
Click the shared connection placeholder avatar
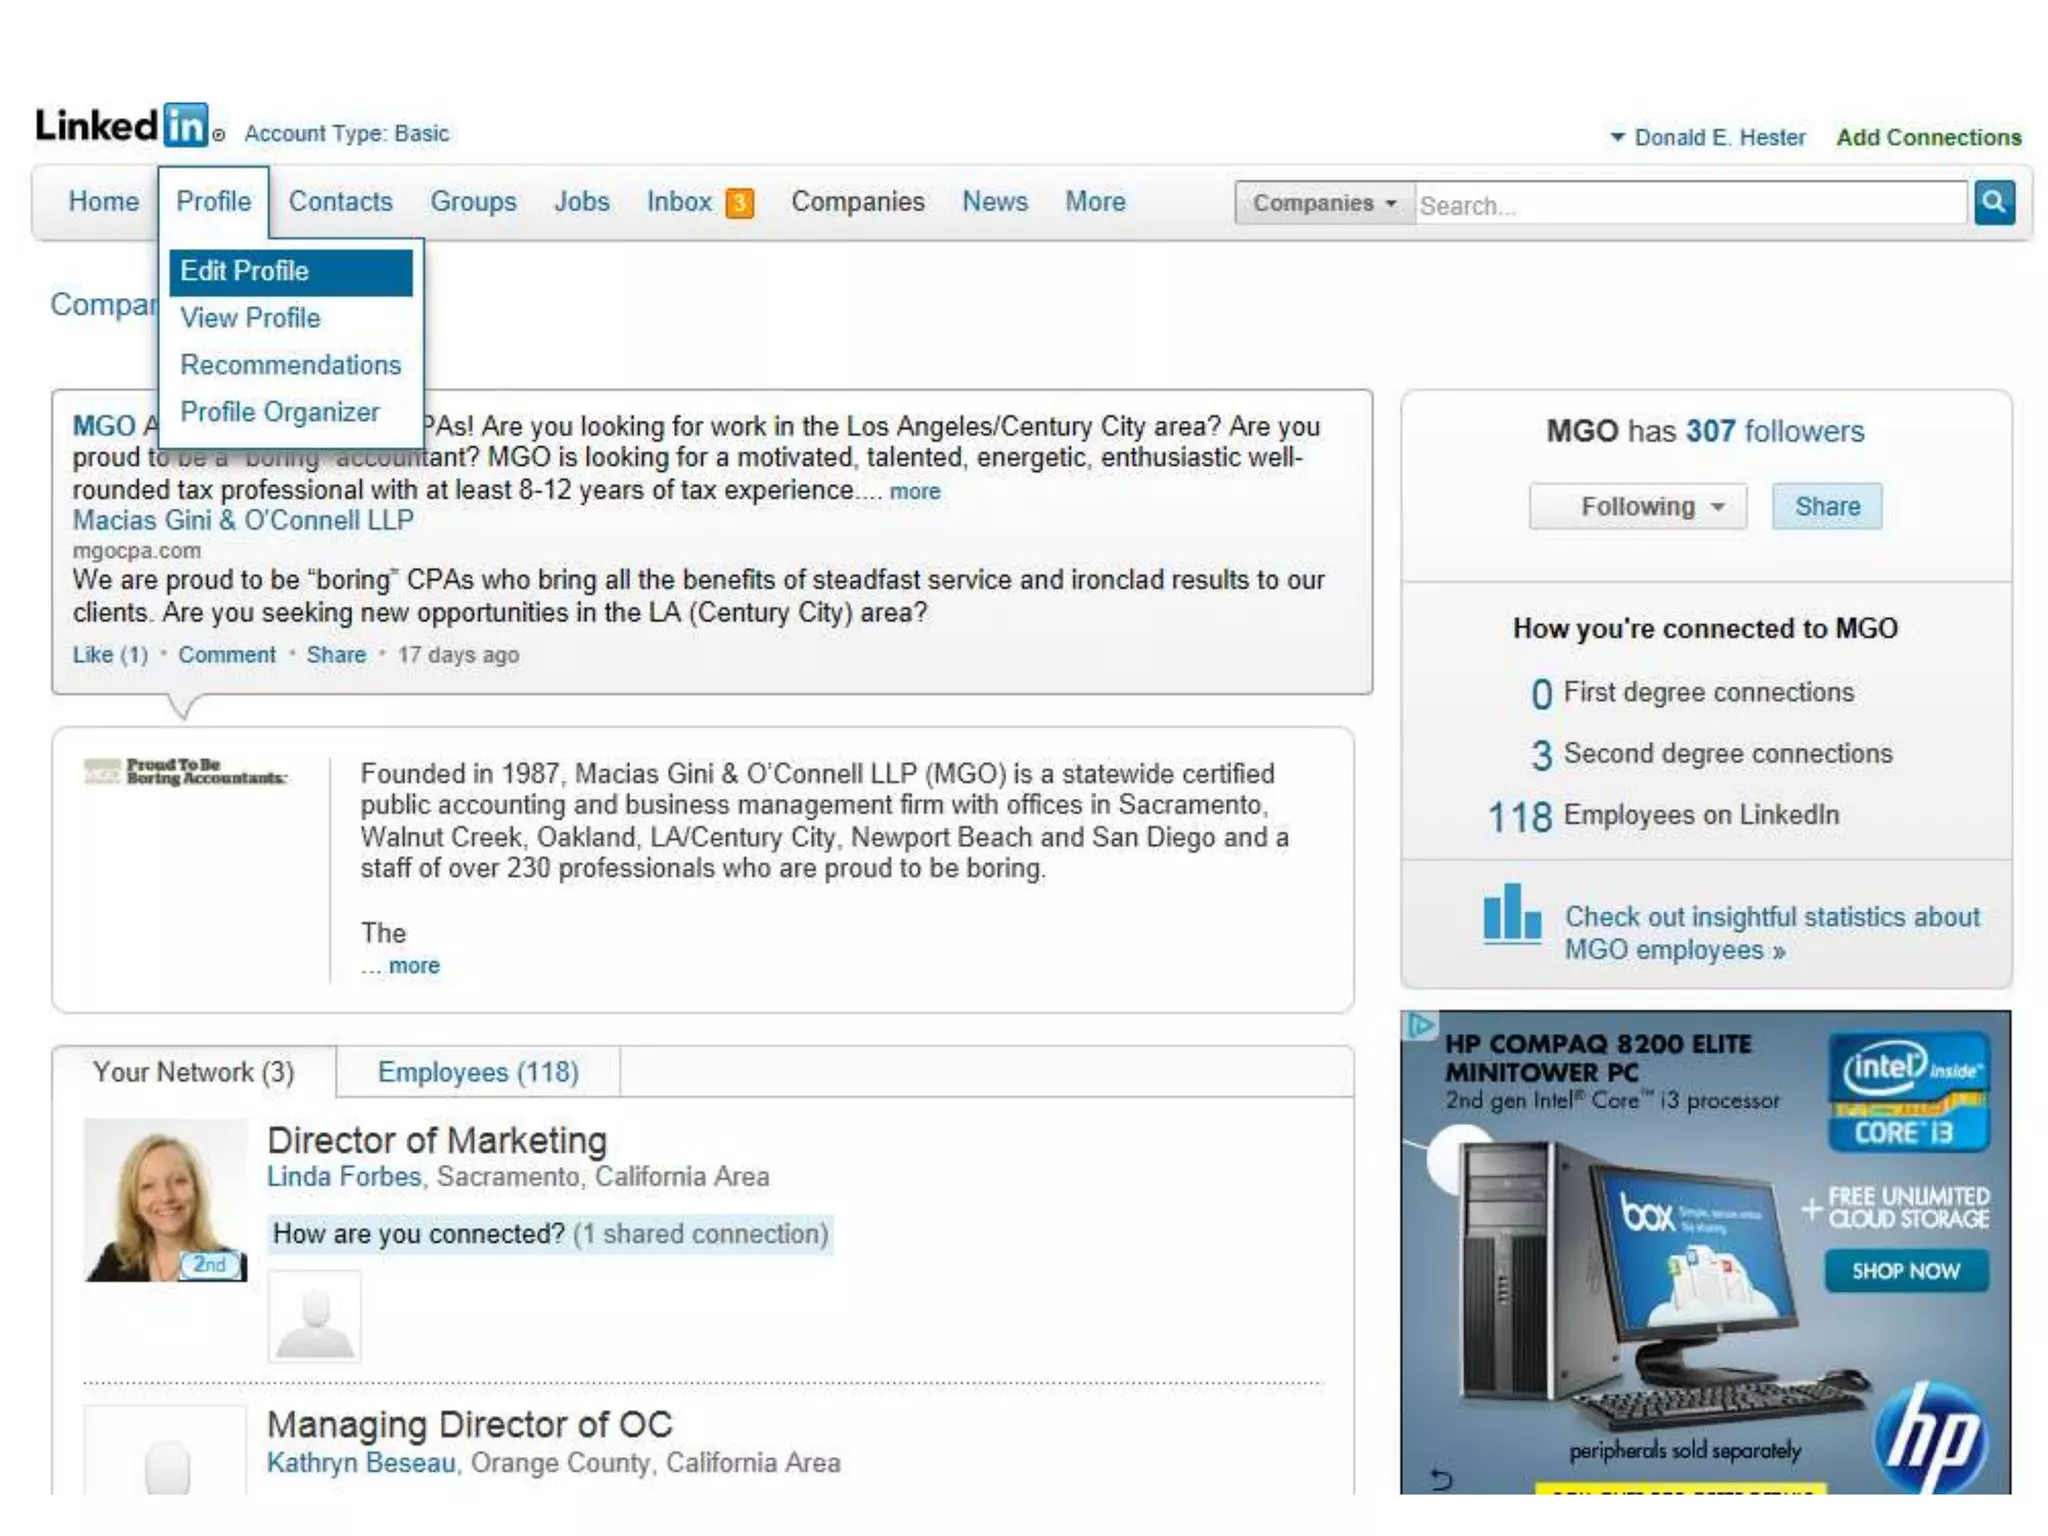coord(314,1316)
